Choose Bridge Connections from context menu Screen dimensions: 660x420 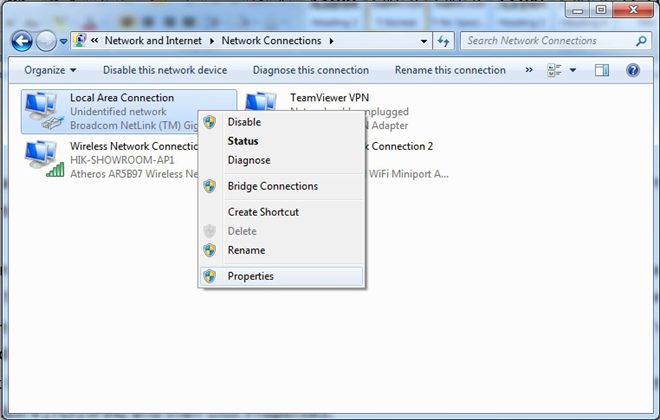click(272, 186)
